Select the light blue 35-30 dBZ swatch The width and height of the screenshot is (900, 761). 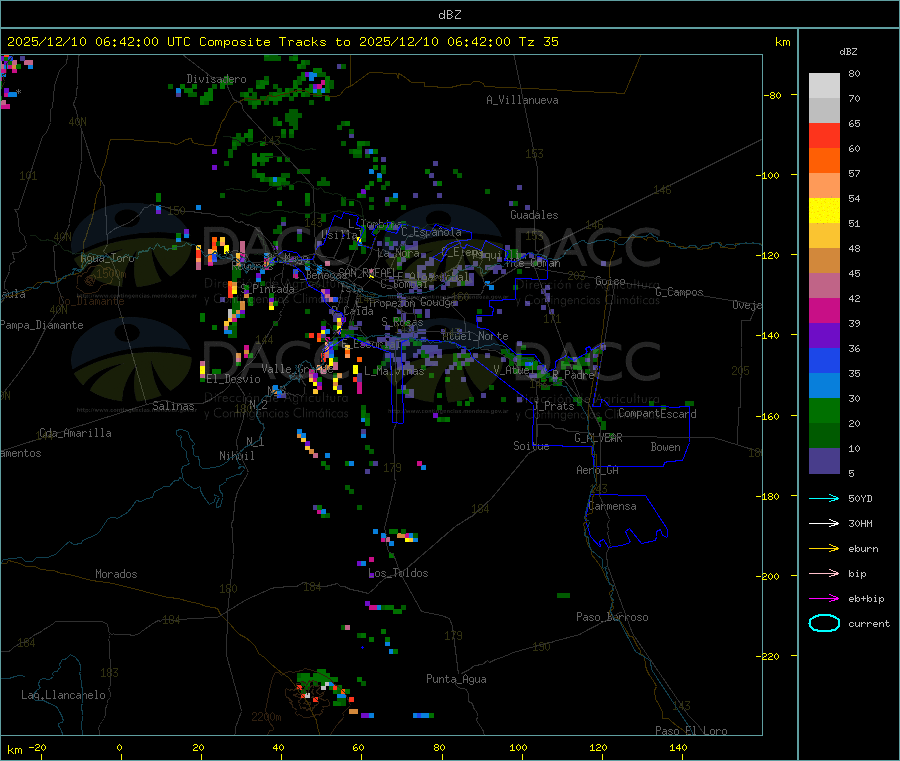click(824, 386)
